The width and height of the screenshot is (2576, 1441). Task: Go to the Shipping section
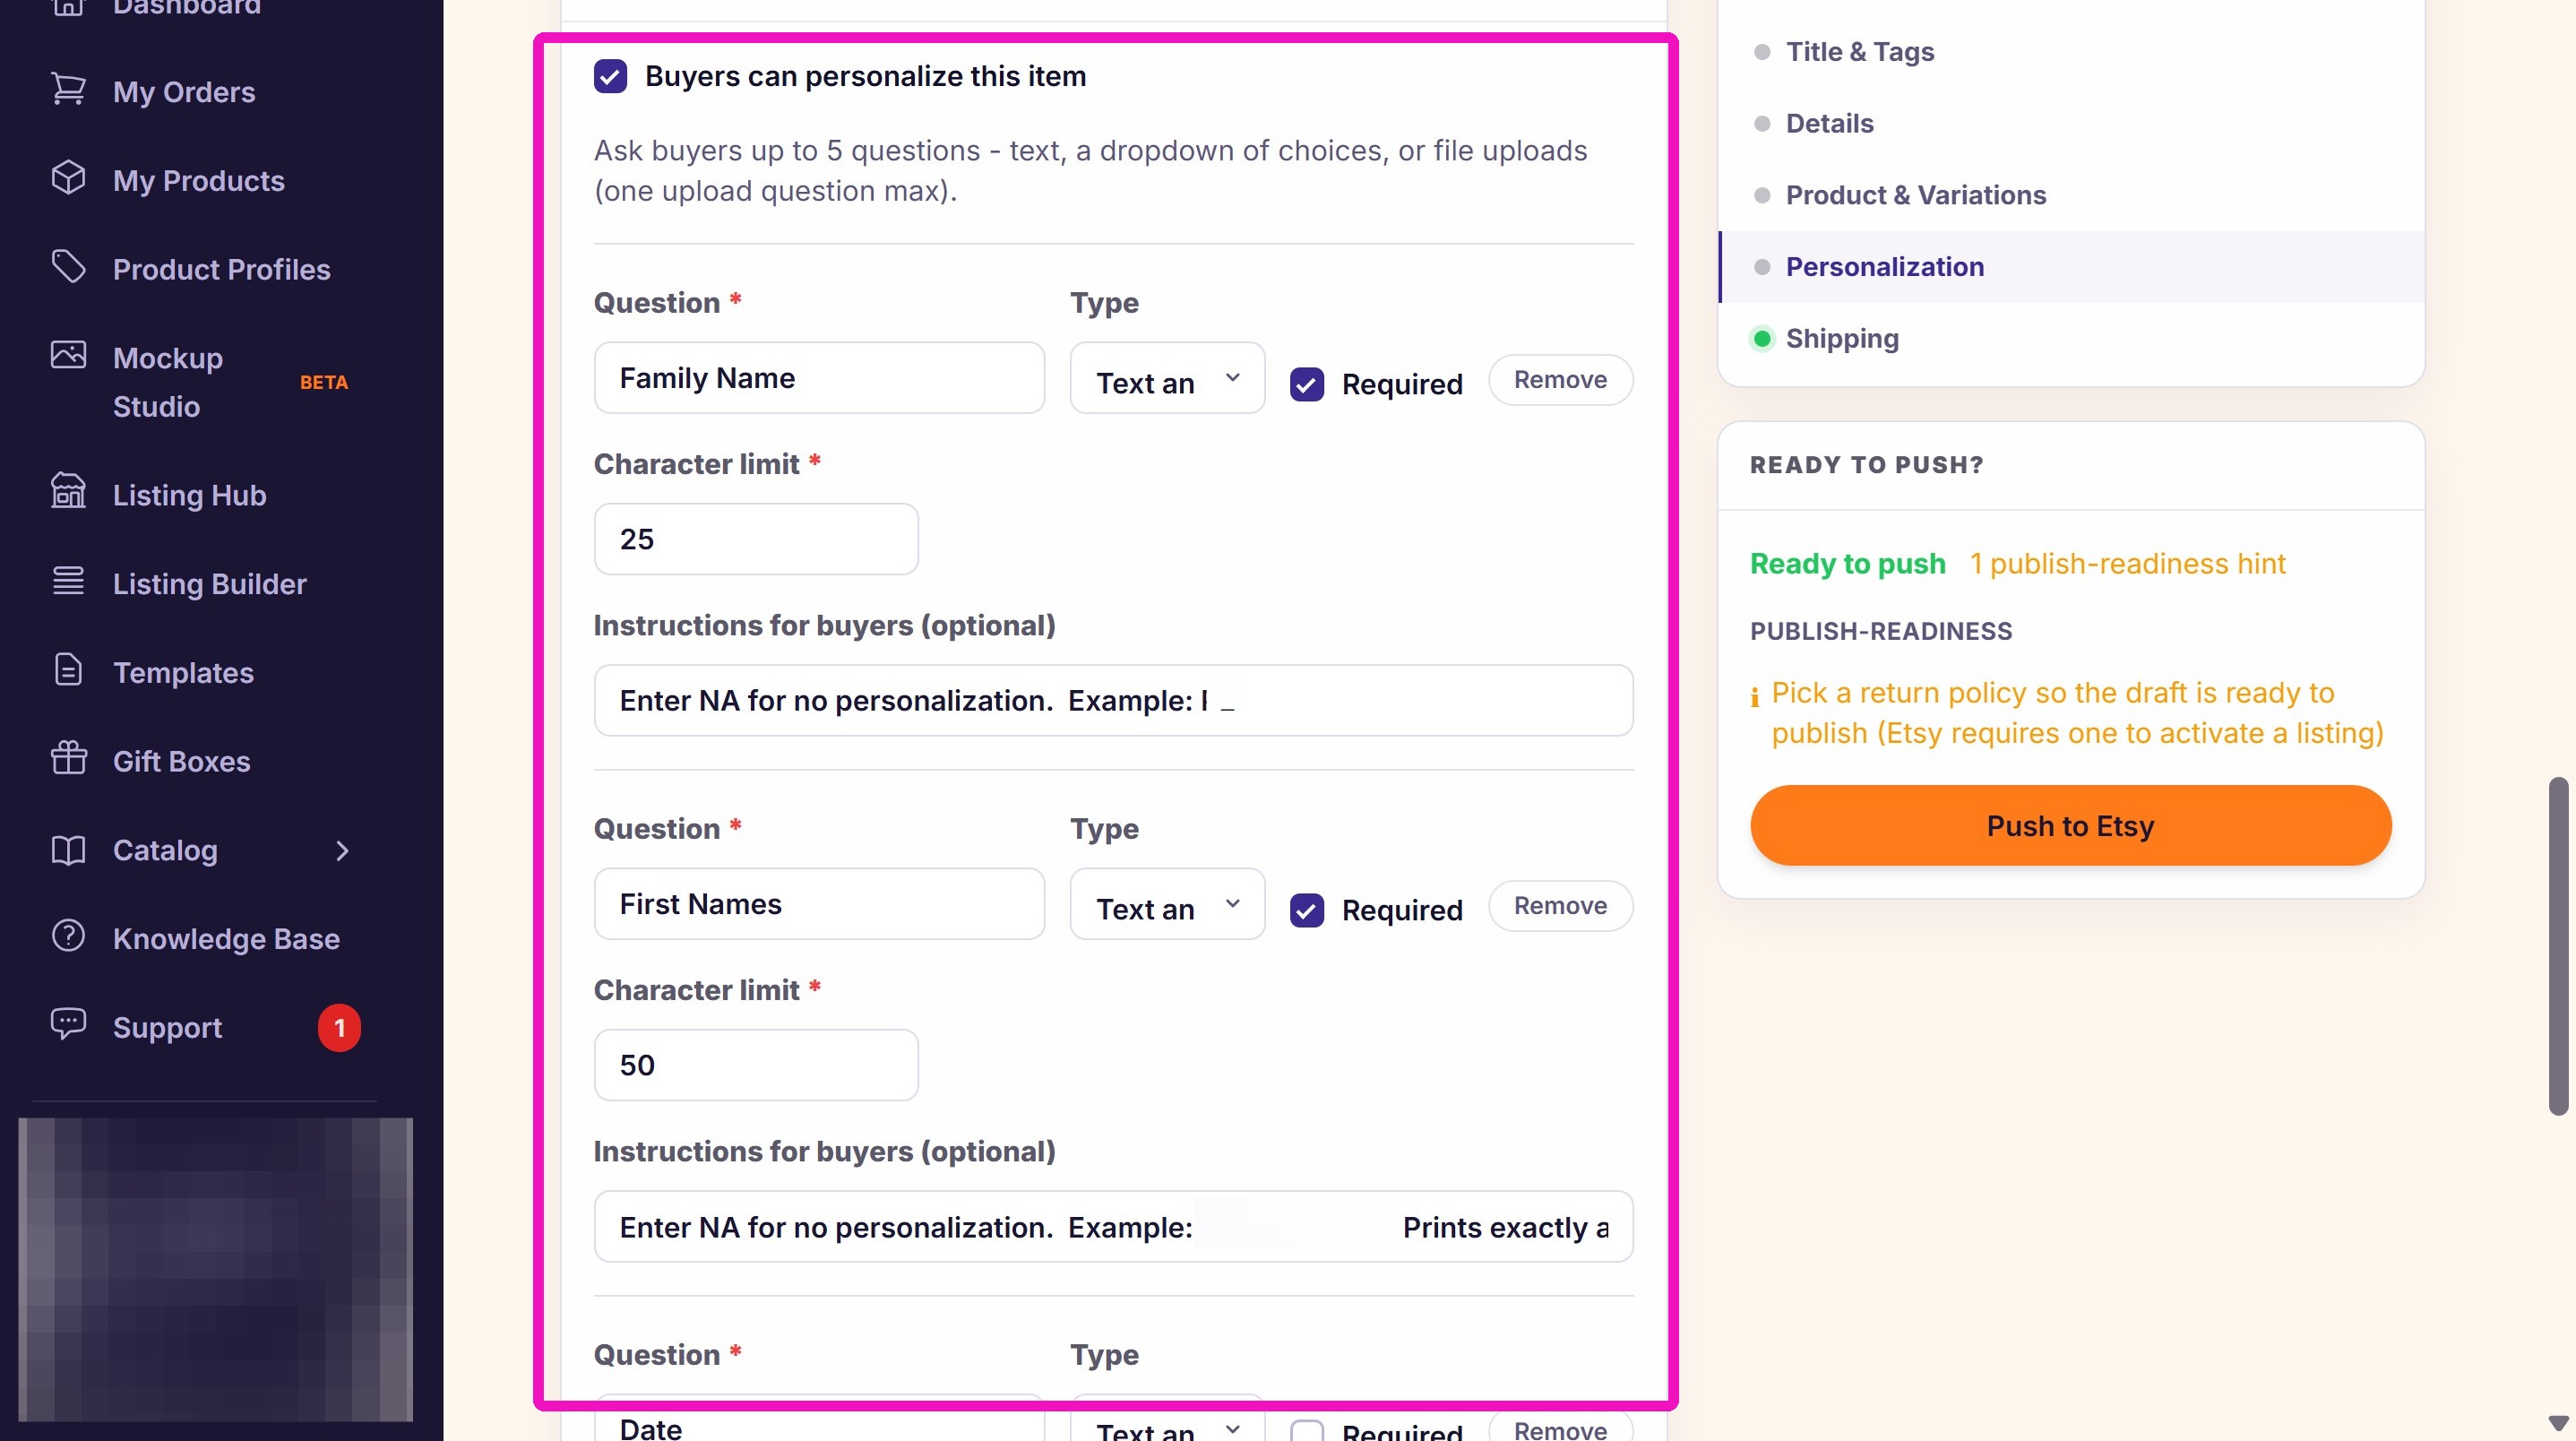(1842, 339)
